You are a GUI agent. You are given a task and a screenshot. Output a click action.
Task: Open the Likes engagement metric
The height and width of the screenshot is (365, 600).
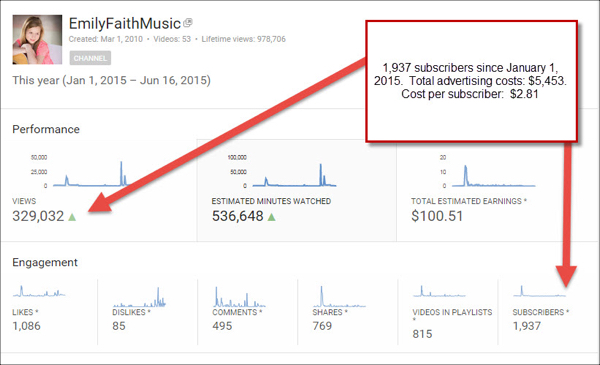25,312
